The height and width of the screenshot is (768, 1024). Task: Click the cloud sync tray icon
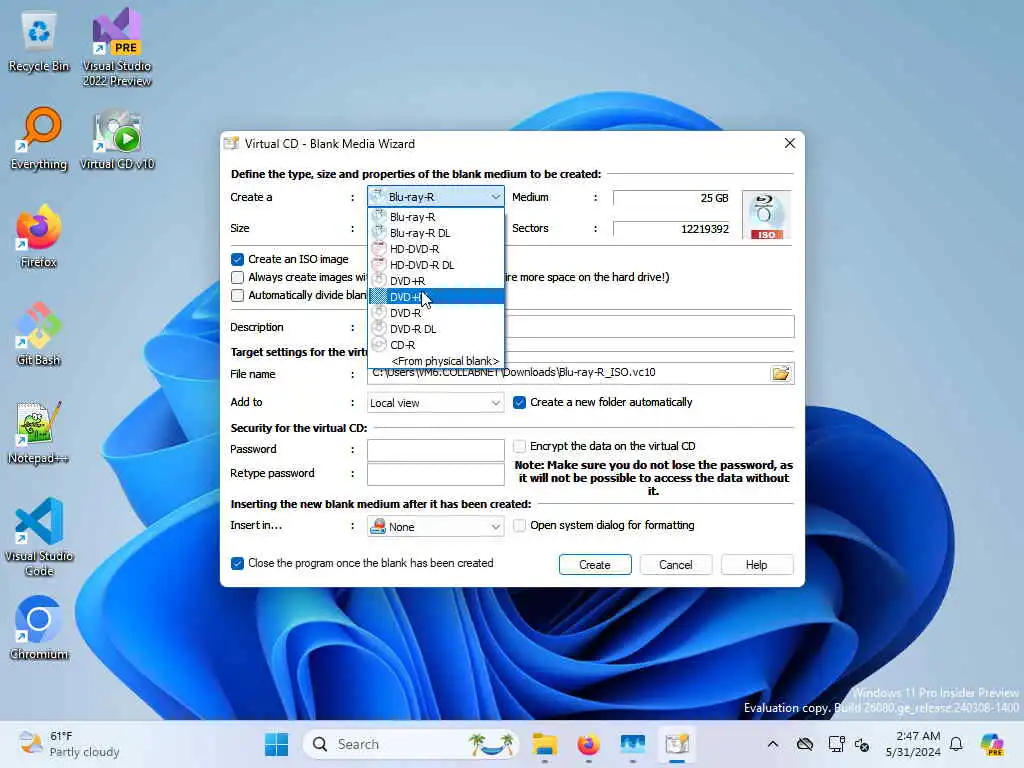[805, 744]
